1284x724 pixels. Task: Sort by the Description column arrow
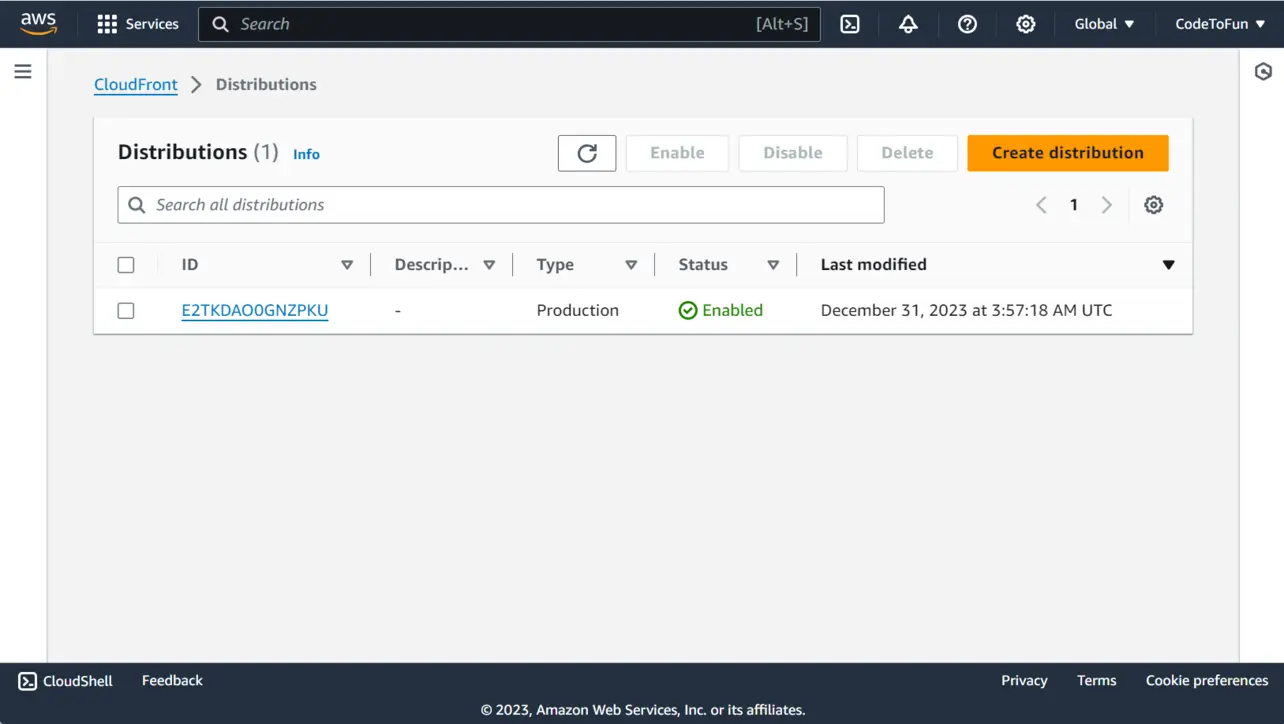tap(489, 265)
